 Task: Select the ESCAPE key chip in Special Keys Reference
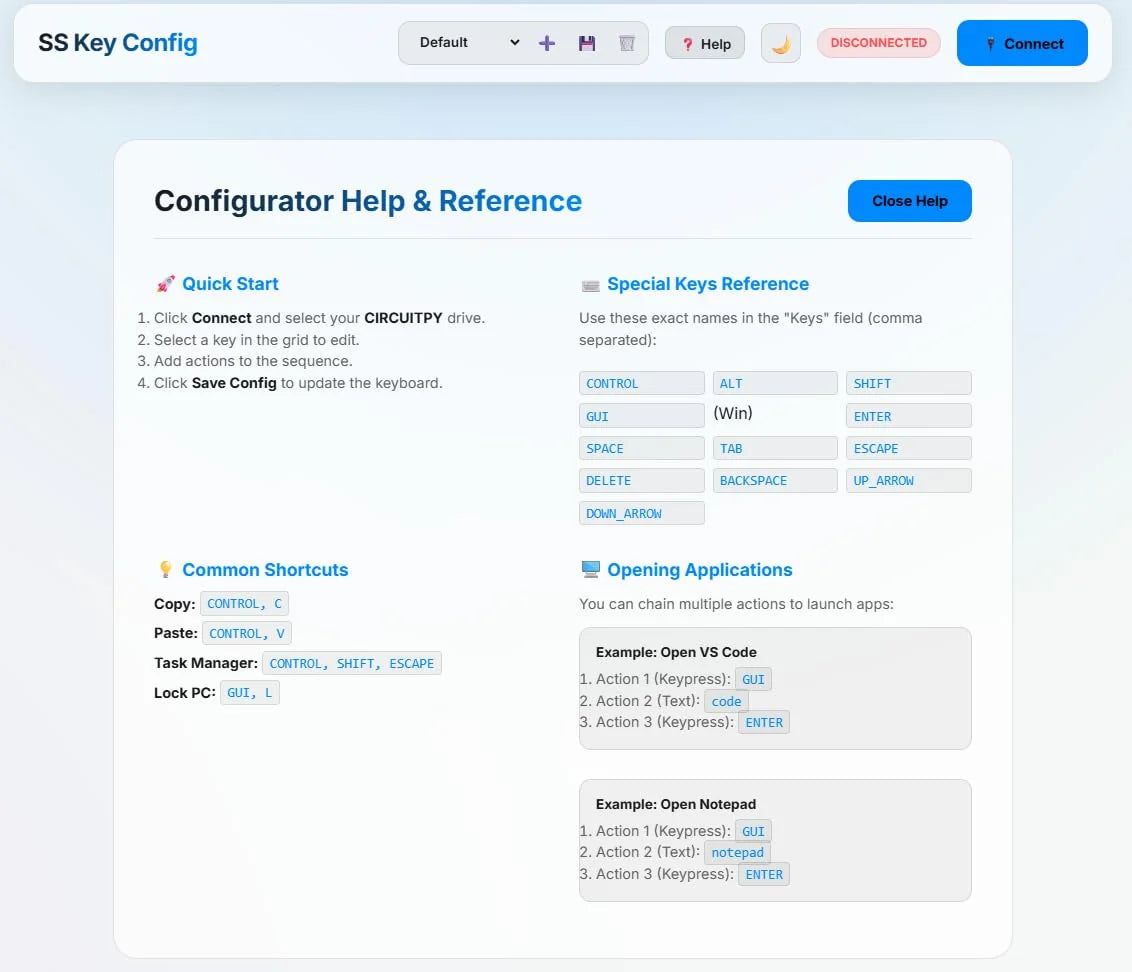point(908,448)
